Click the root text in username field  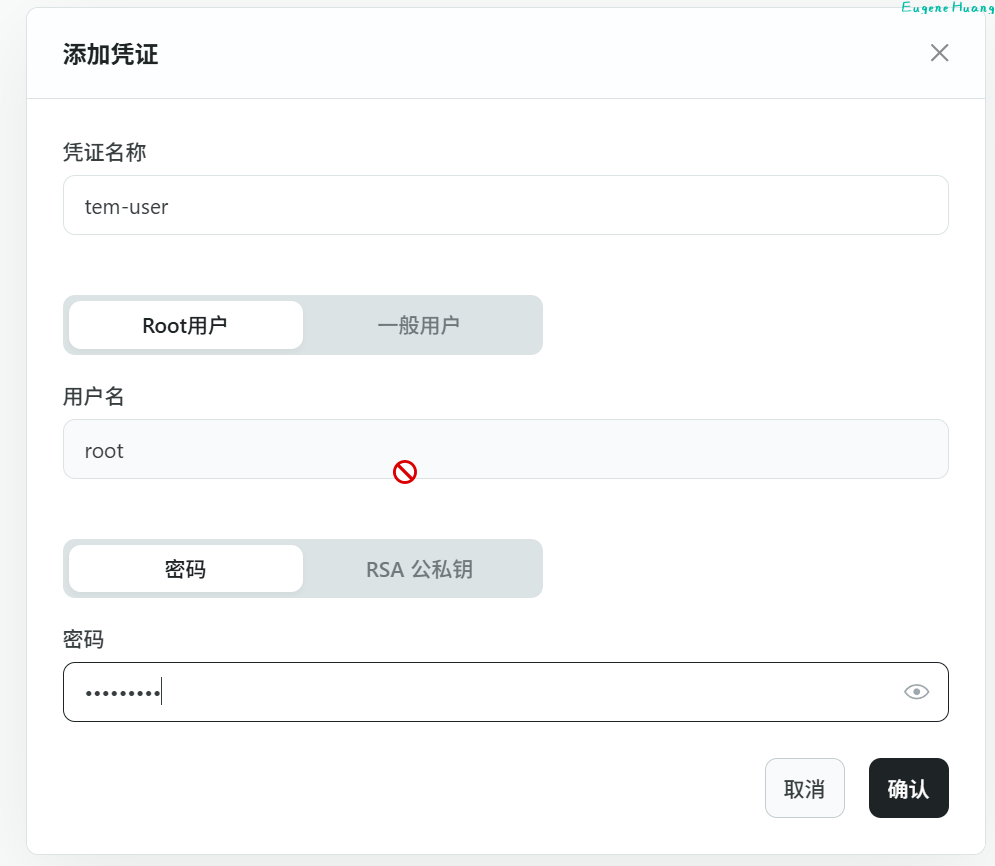click(x=104, y=451)
